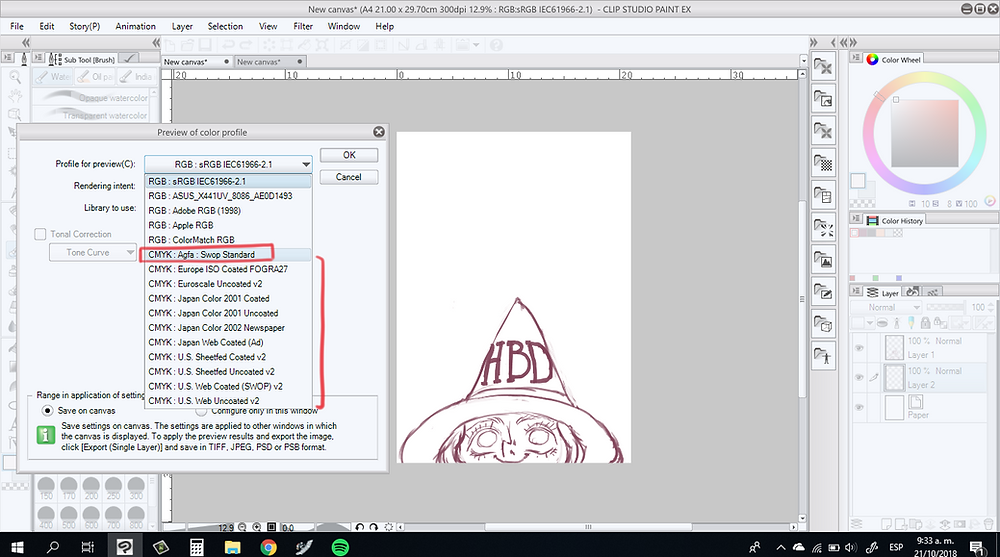Hide Layer 1 using its eye icon

(859, 348)
